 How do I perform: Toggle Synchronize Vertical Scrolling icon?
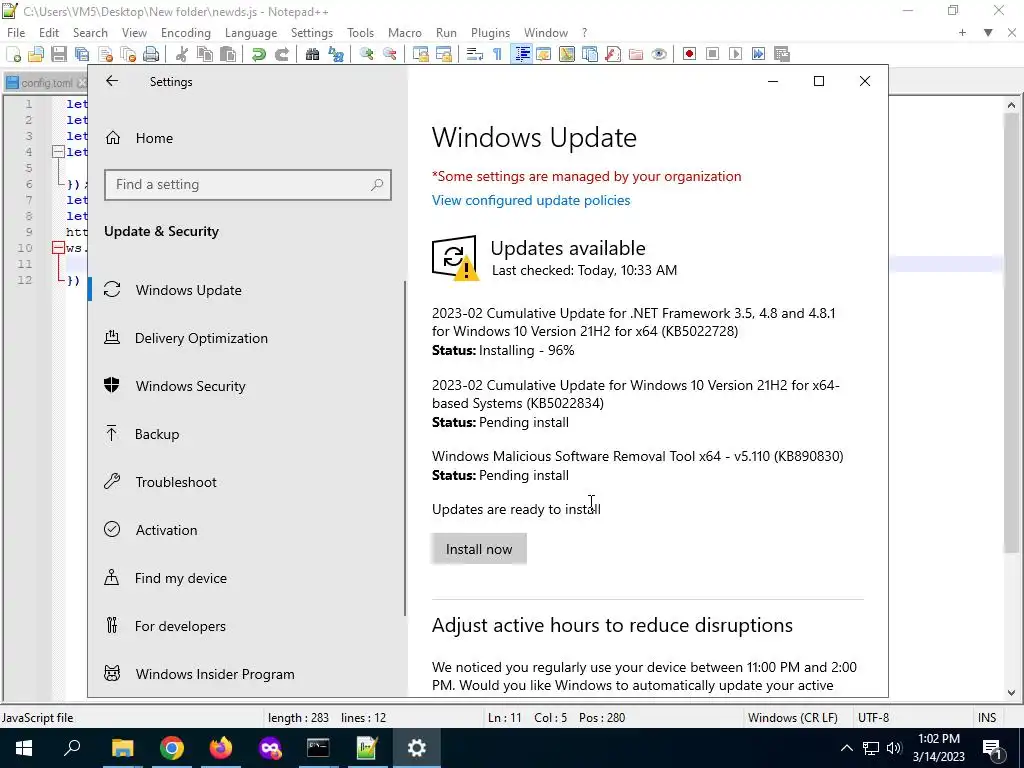point(421,54)
